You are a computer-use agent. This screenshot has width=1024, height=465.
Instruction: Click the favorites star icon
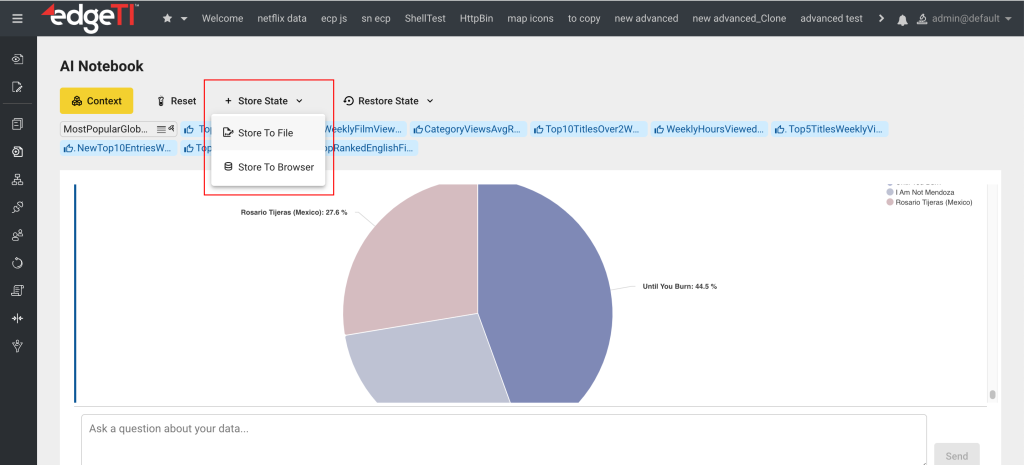tap(167, 19)
